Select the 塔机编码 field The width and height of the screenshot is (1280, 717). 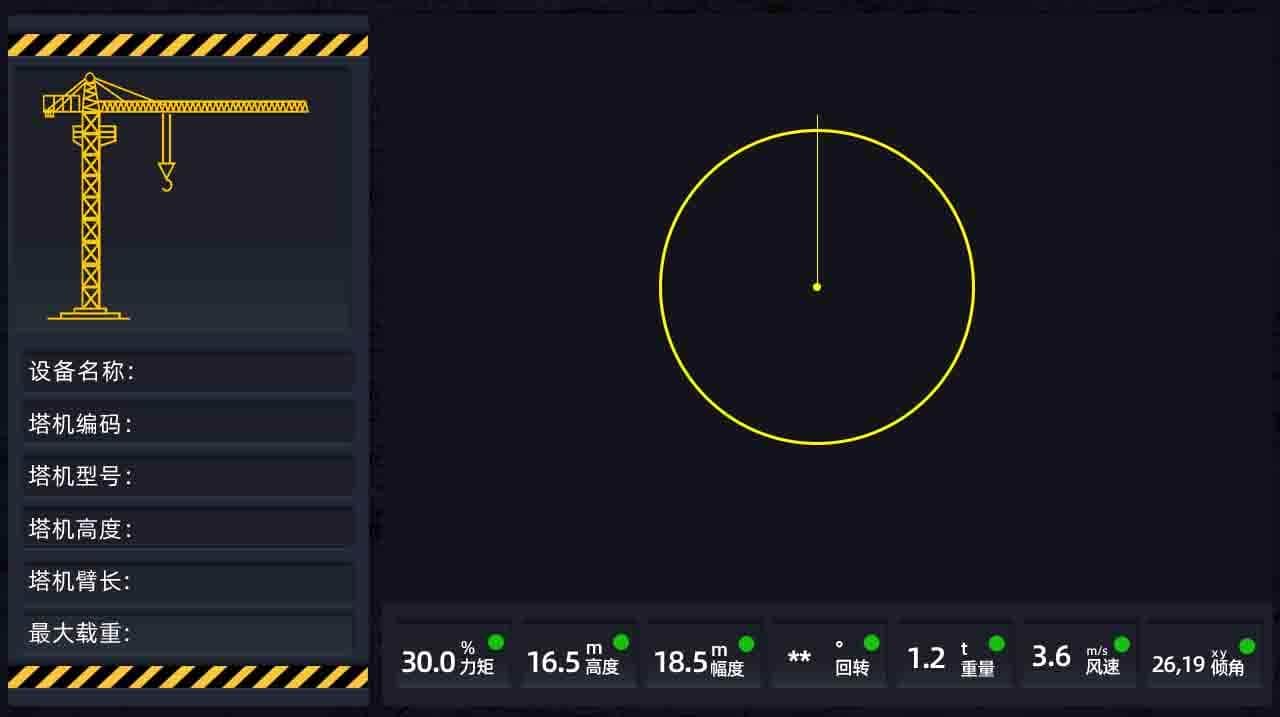pos(188,424)
